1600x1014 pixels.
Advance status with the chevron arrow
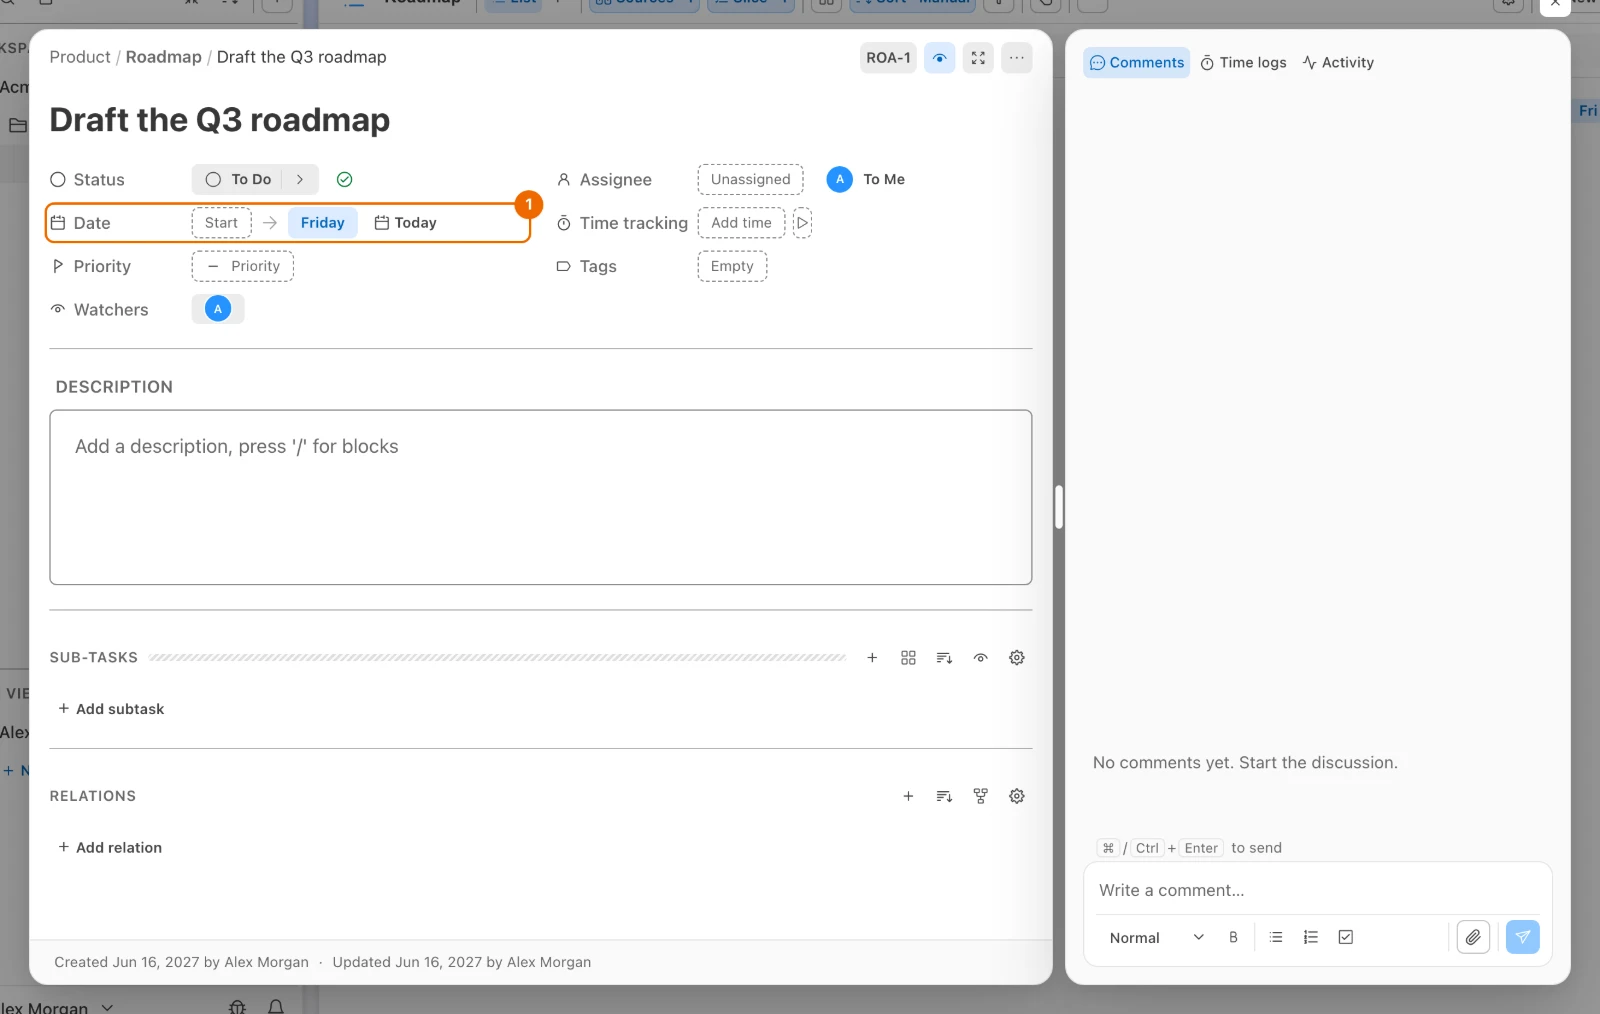click(x=300, y=179)
